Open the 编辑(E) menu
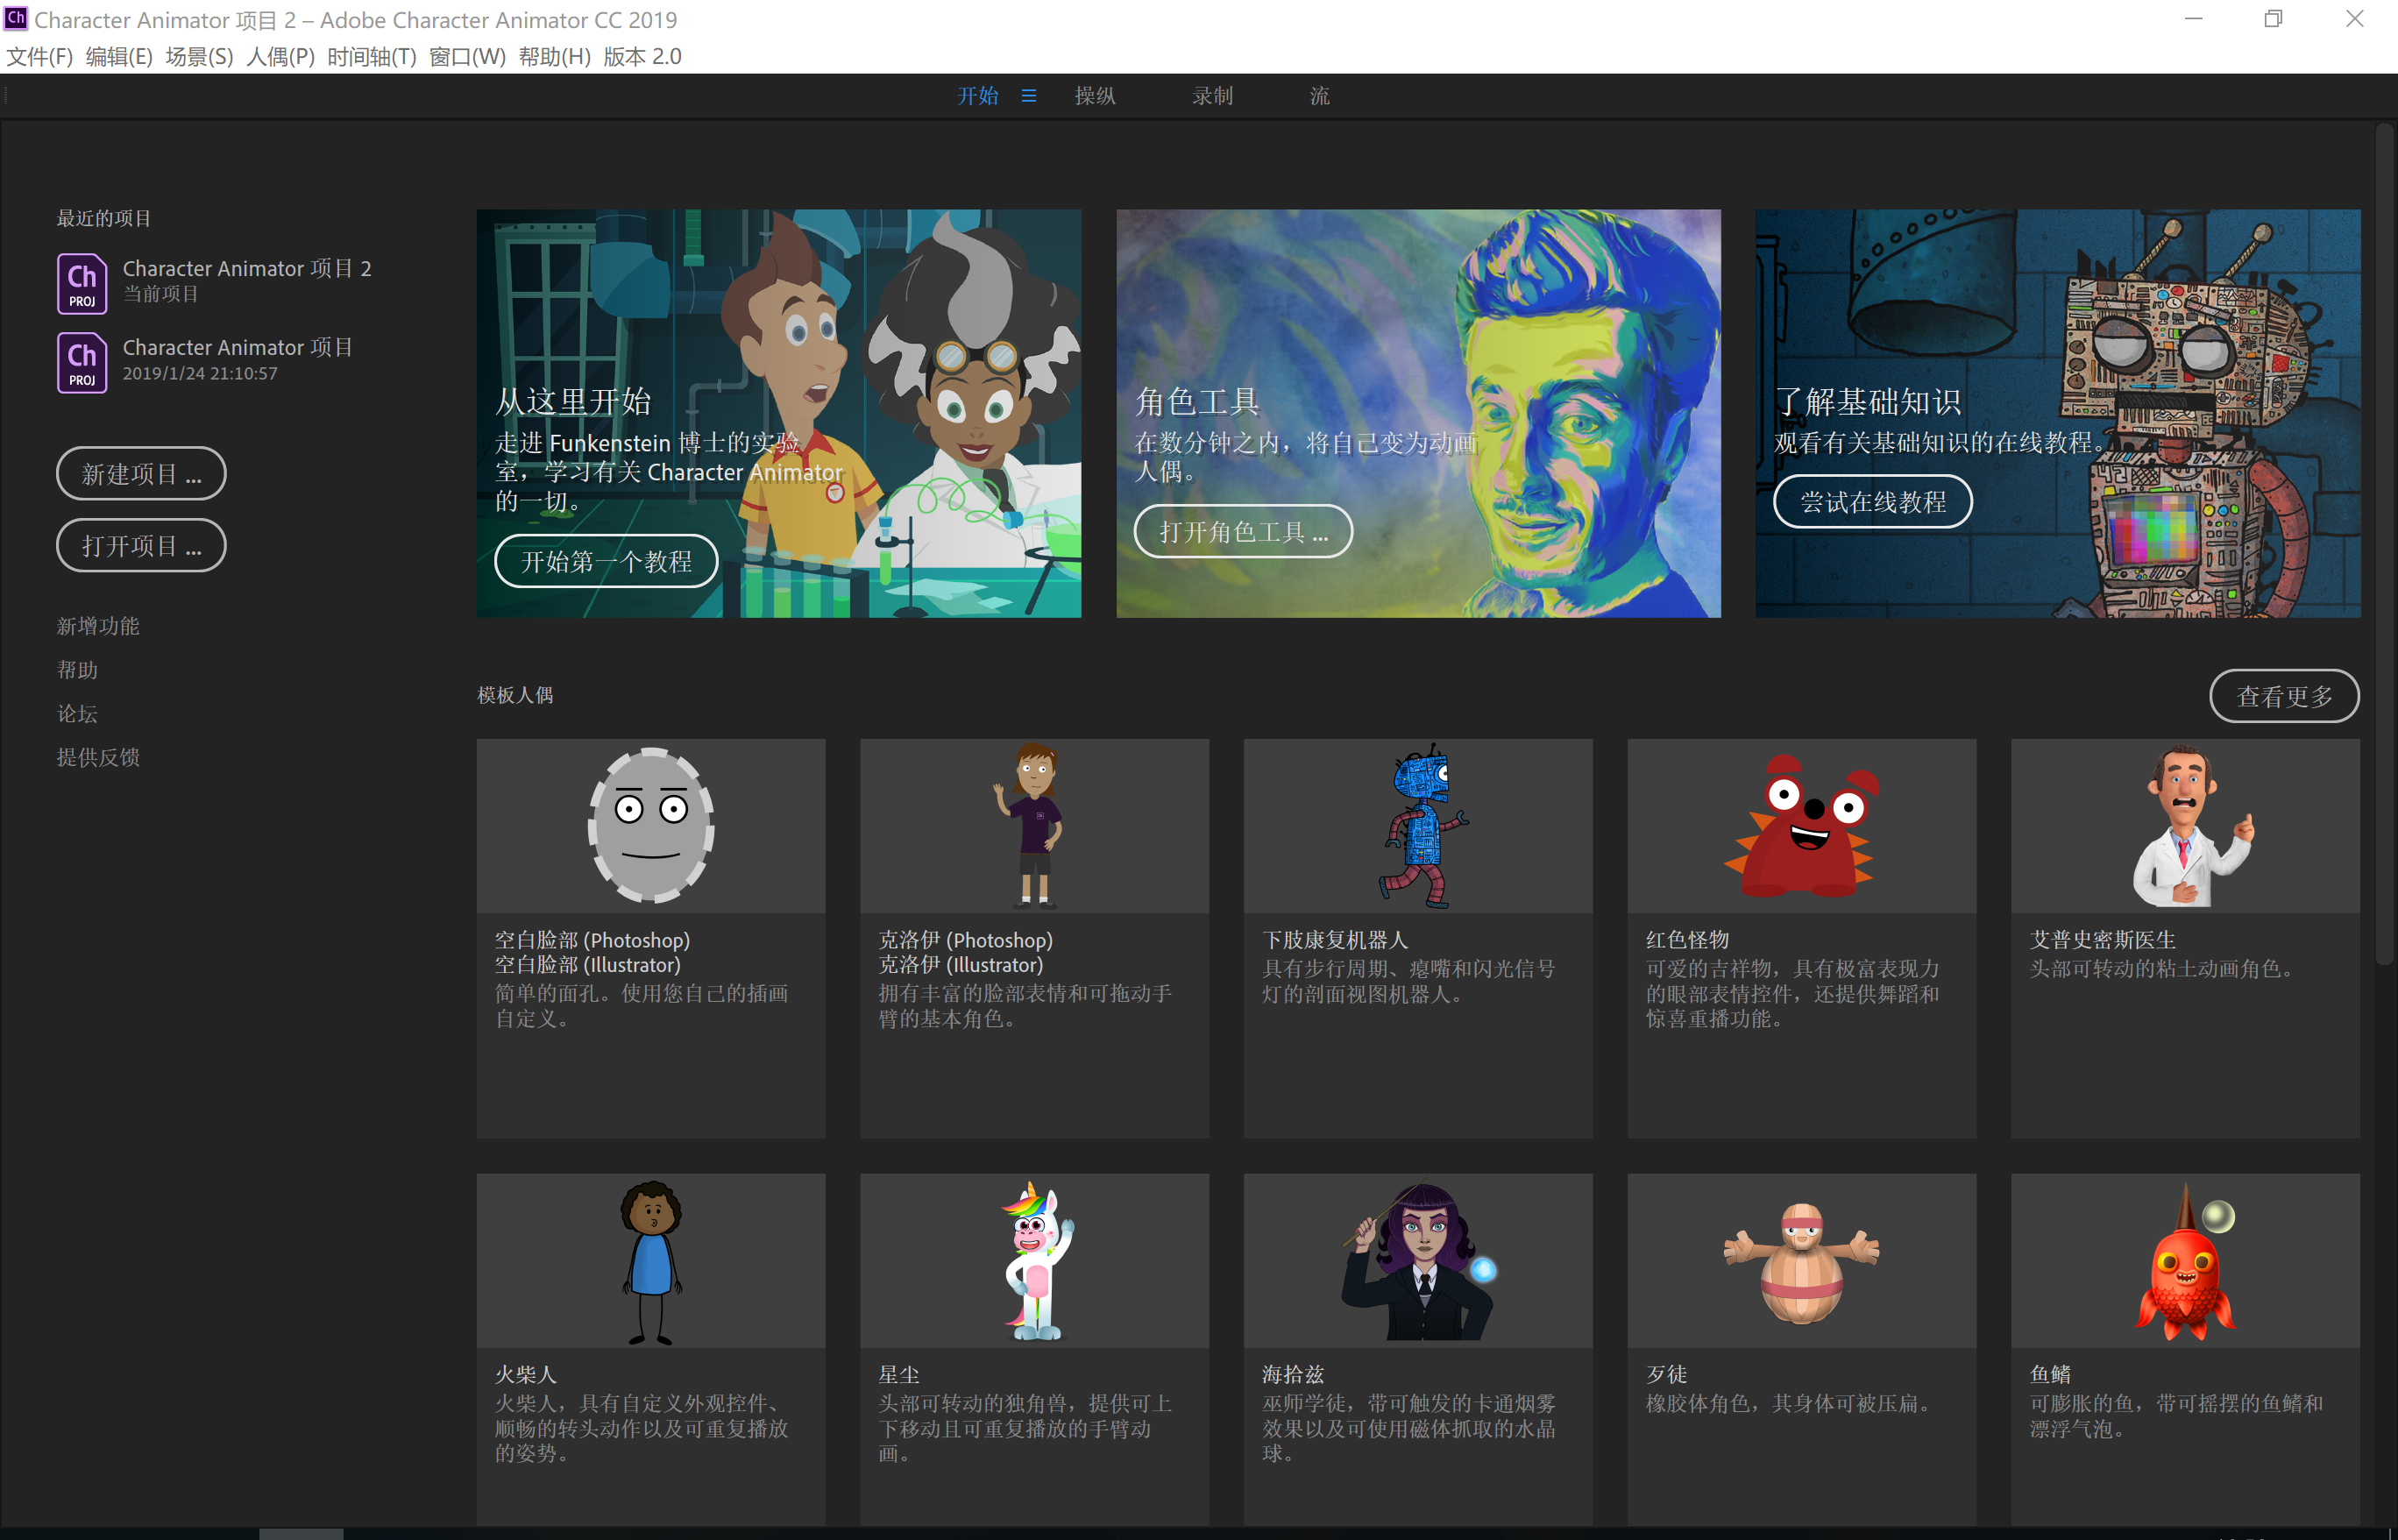Image resolution: width=2398 pixels, height=1540 pixels. (119, 56)
